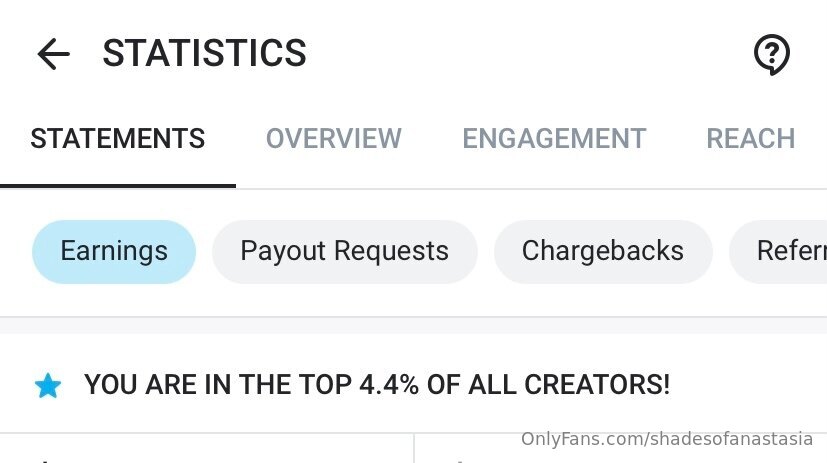Switch to the REACH tab
The height and width of the screenshot is (463, 827).
point(751,139)
